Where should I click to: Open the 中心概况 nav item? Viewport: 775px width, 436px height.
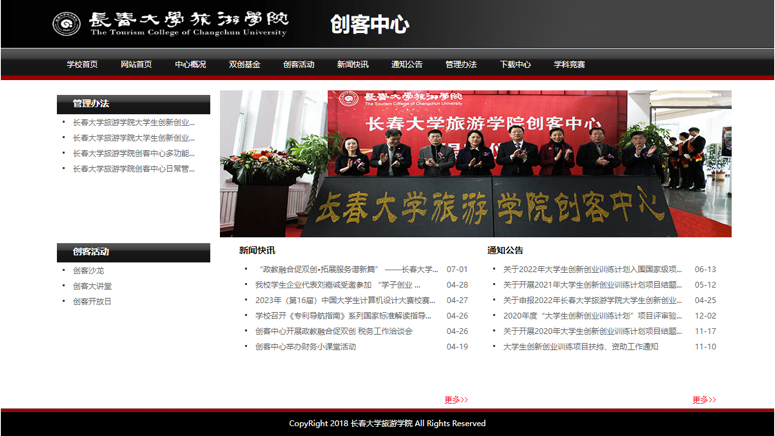[190, 64]
